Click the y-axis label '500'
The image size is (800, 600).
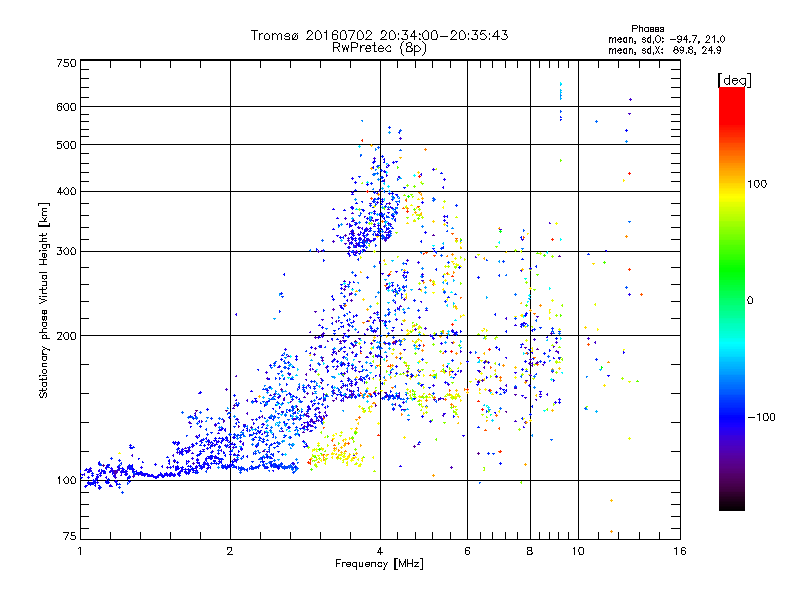point(67,145)
